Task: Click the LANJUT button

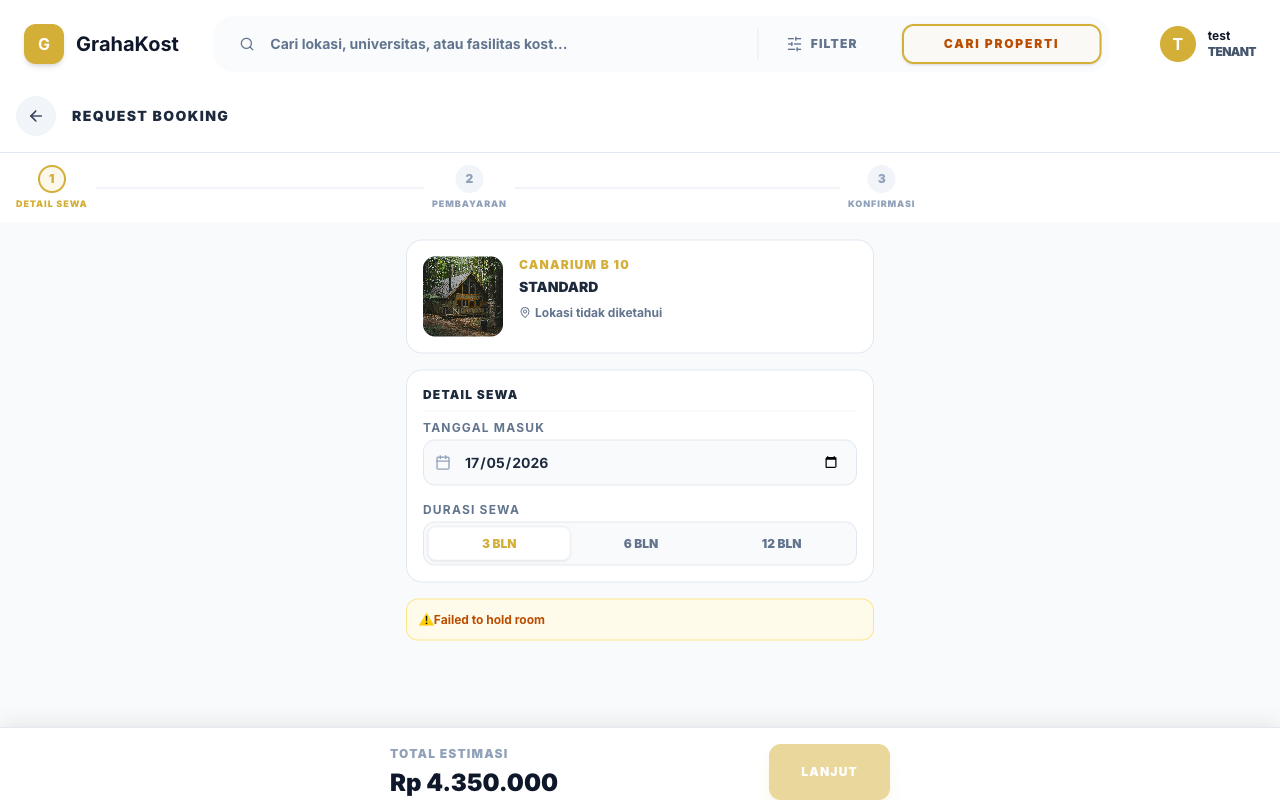Action: click(x=829, y=772)
